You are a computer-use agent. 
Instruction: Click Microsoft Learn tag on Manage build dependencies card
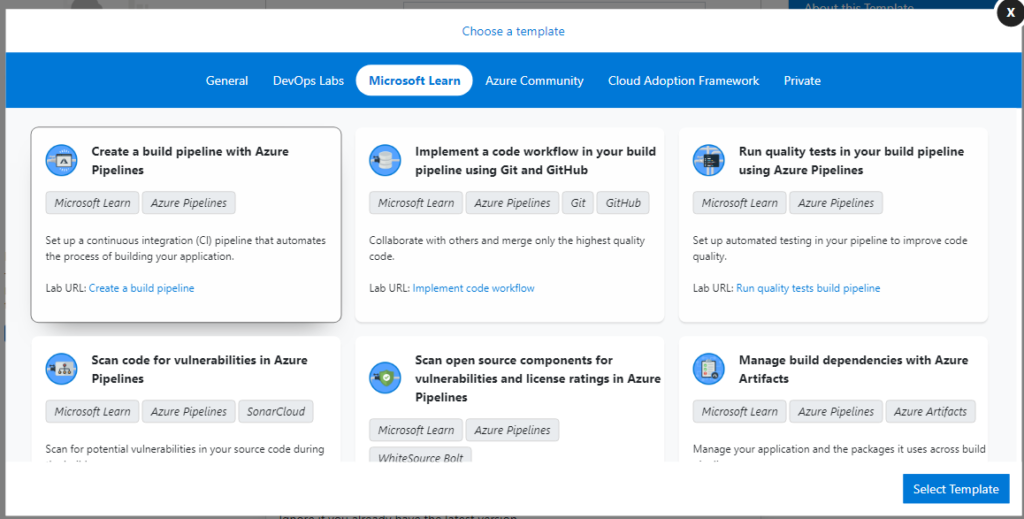tap(739, 412)
